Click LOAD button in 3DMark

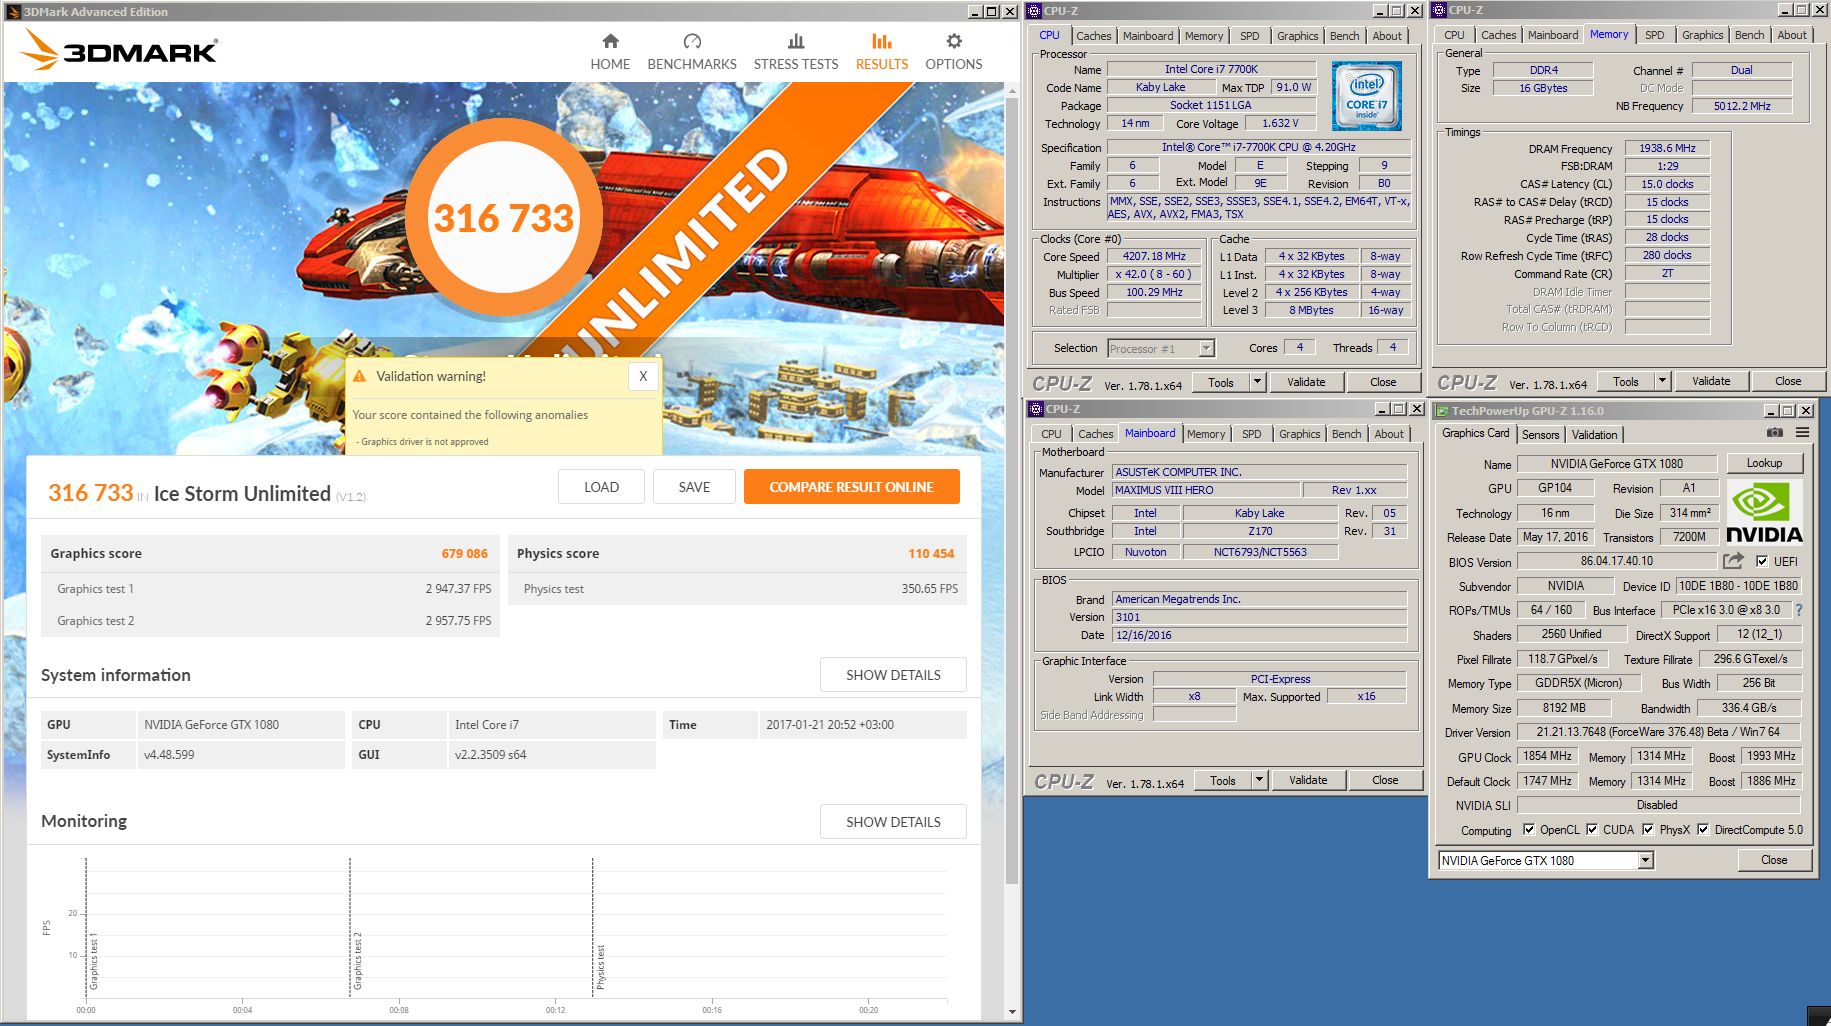[x=601, y=487]
